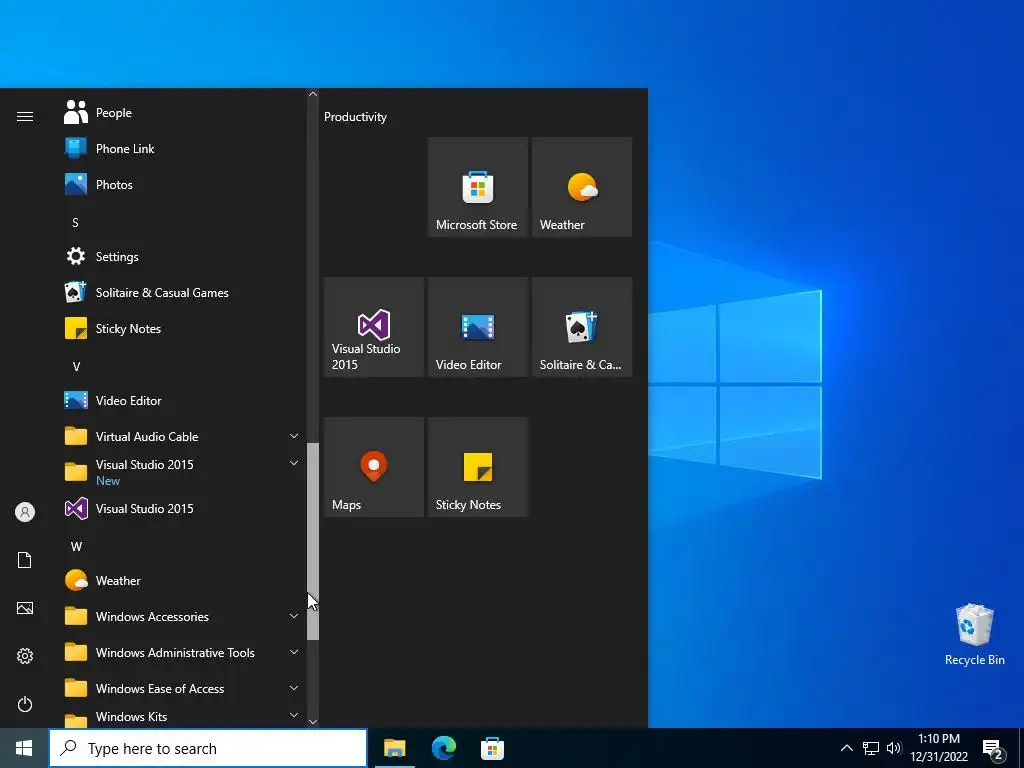
Task: Open Sticky Notes in the app list
Action: tap(181, 328)
